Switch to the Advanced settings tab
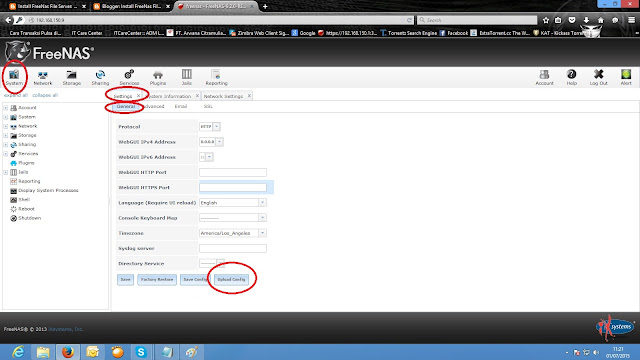The image size is (640, 360). click(153, 107)
